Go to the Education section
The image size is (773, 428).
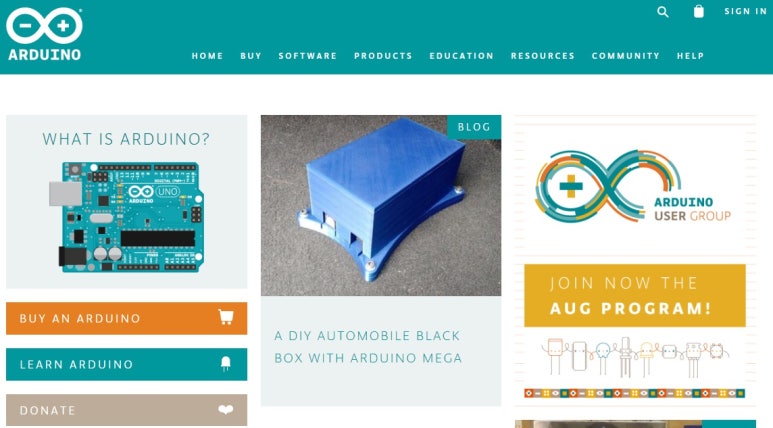click(461, 56)
